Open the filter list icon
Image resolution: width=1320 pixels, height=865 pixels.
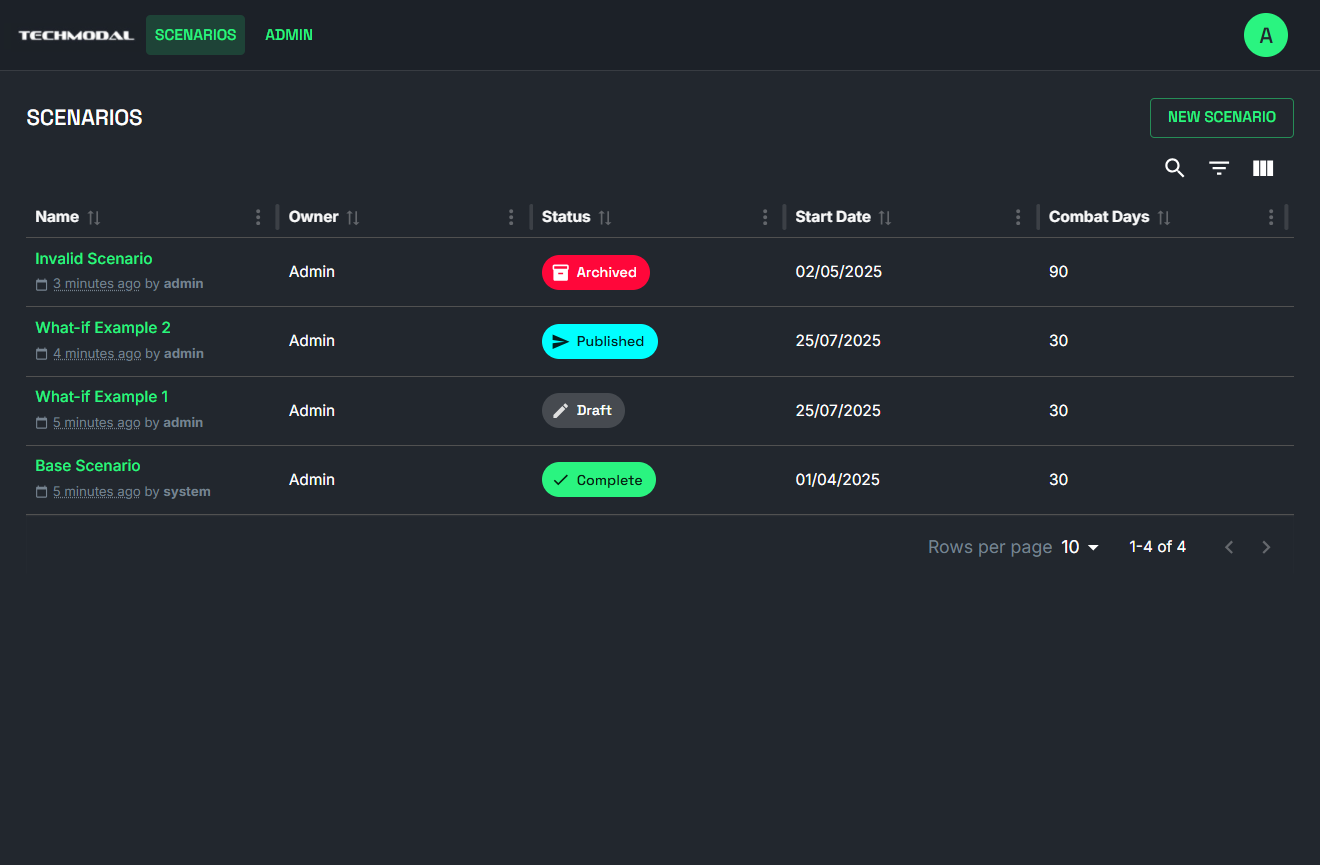[x=1219, y=168]
